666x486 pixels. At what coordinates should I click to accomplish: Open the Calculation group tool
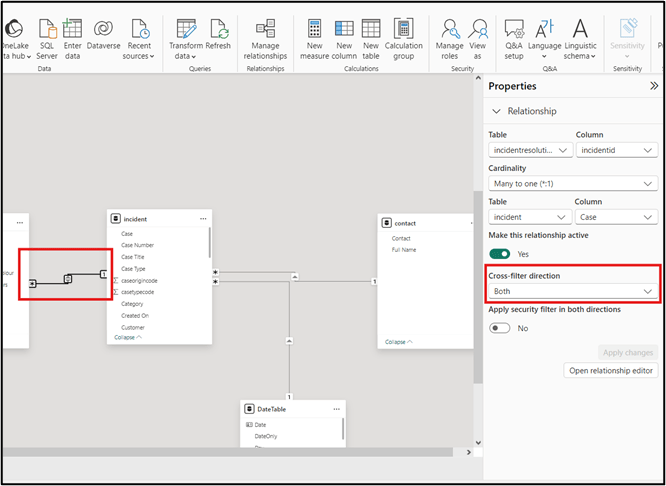(403, 29)
